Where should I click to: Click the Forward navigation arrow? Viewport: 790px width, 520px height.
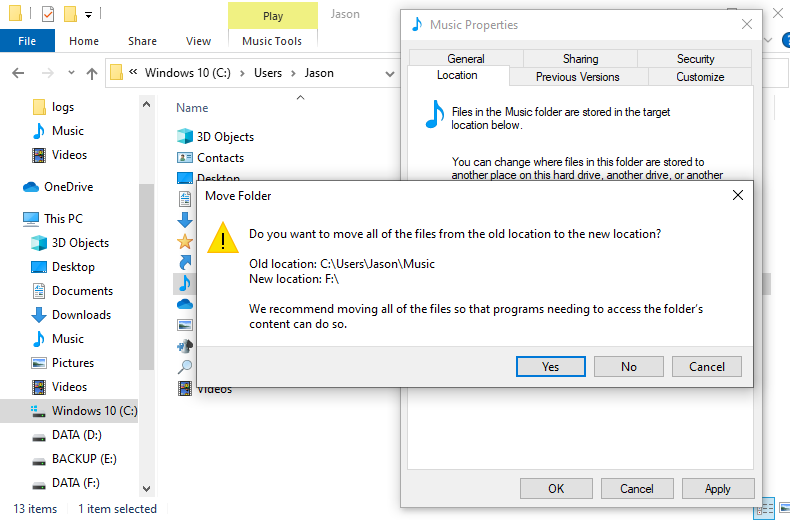click(47, 73)
